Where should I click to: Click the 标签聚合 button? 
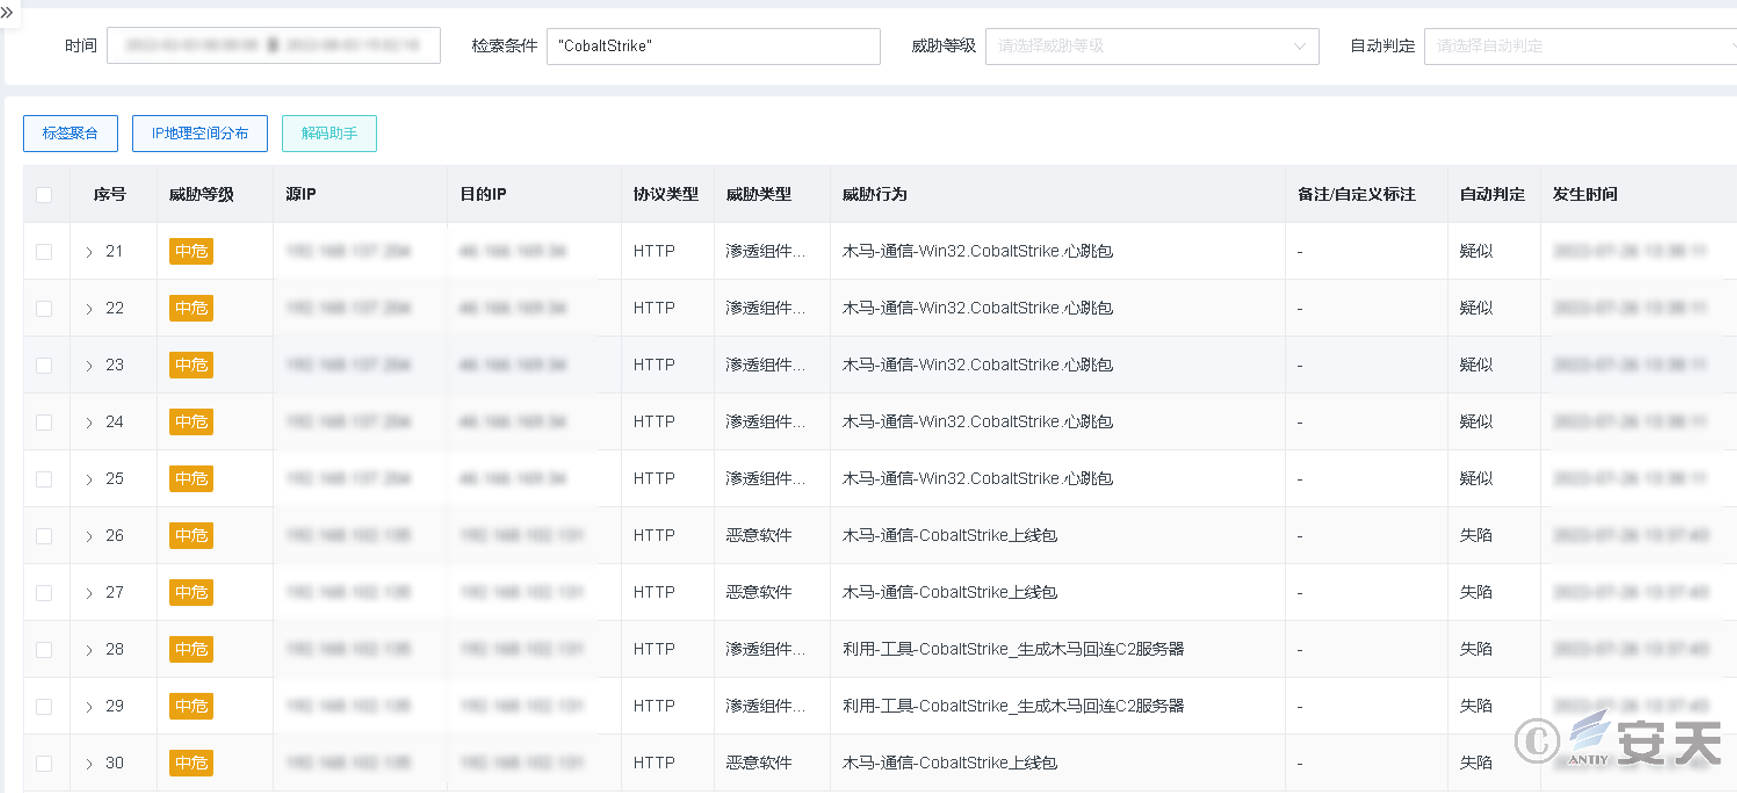[x=70, y=133]
